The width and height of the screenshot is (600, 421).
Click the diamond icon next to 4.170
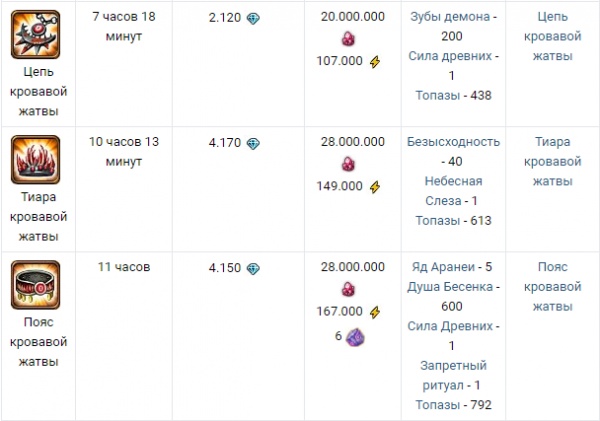(x=253, y=144)
